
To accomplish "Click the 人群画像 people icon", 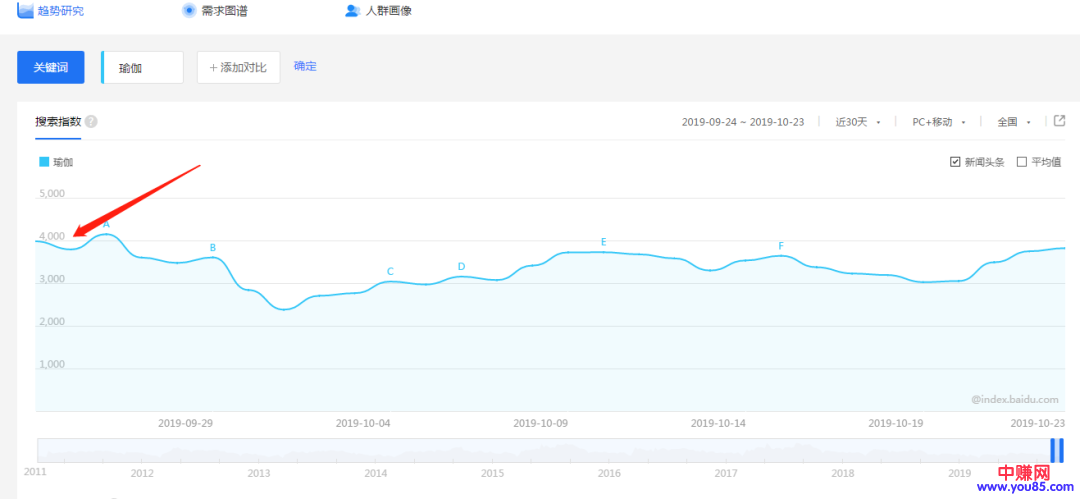I will (x=352, y=11).
